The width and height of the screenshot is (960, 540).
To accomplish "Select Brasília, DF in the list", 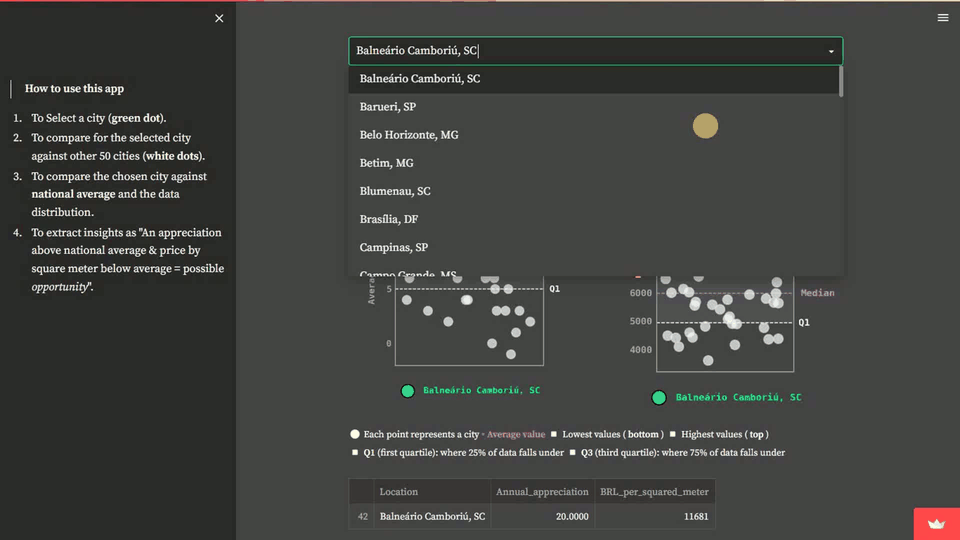I will pyautogui.click(x=389, y=219).
